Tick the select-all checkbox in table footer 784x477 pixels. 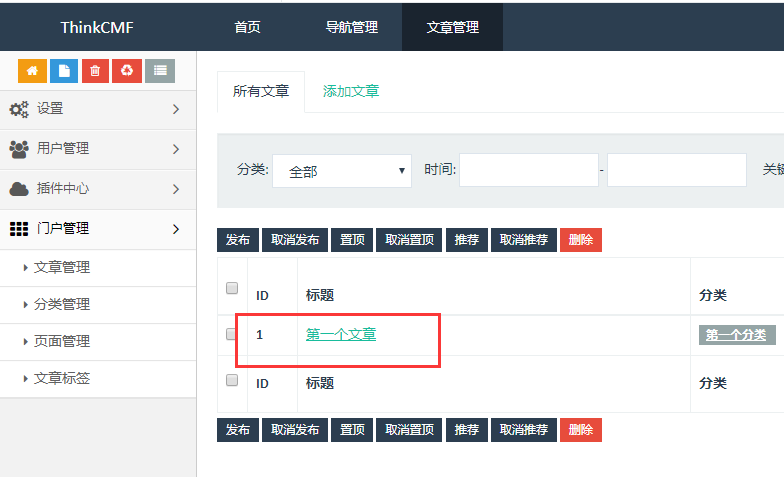coord(232,380)
